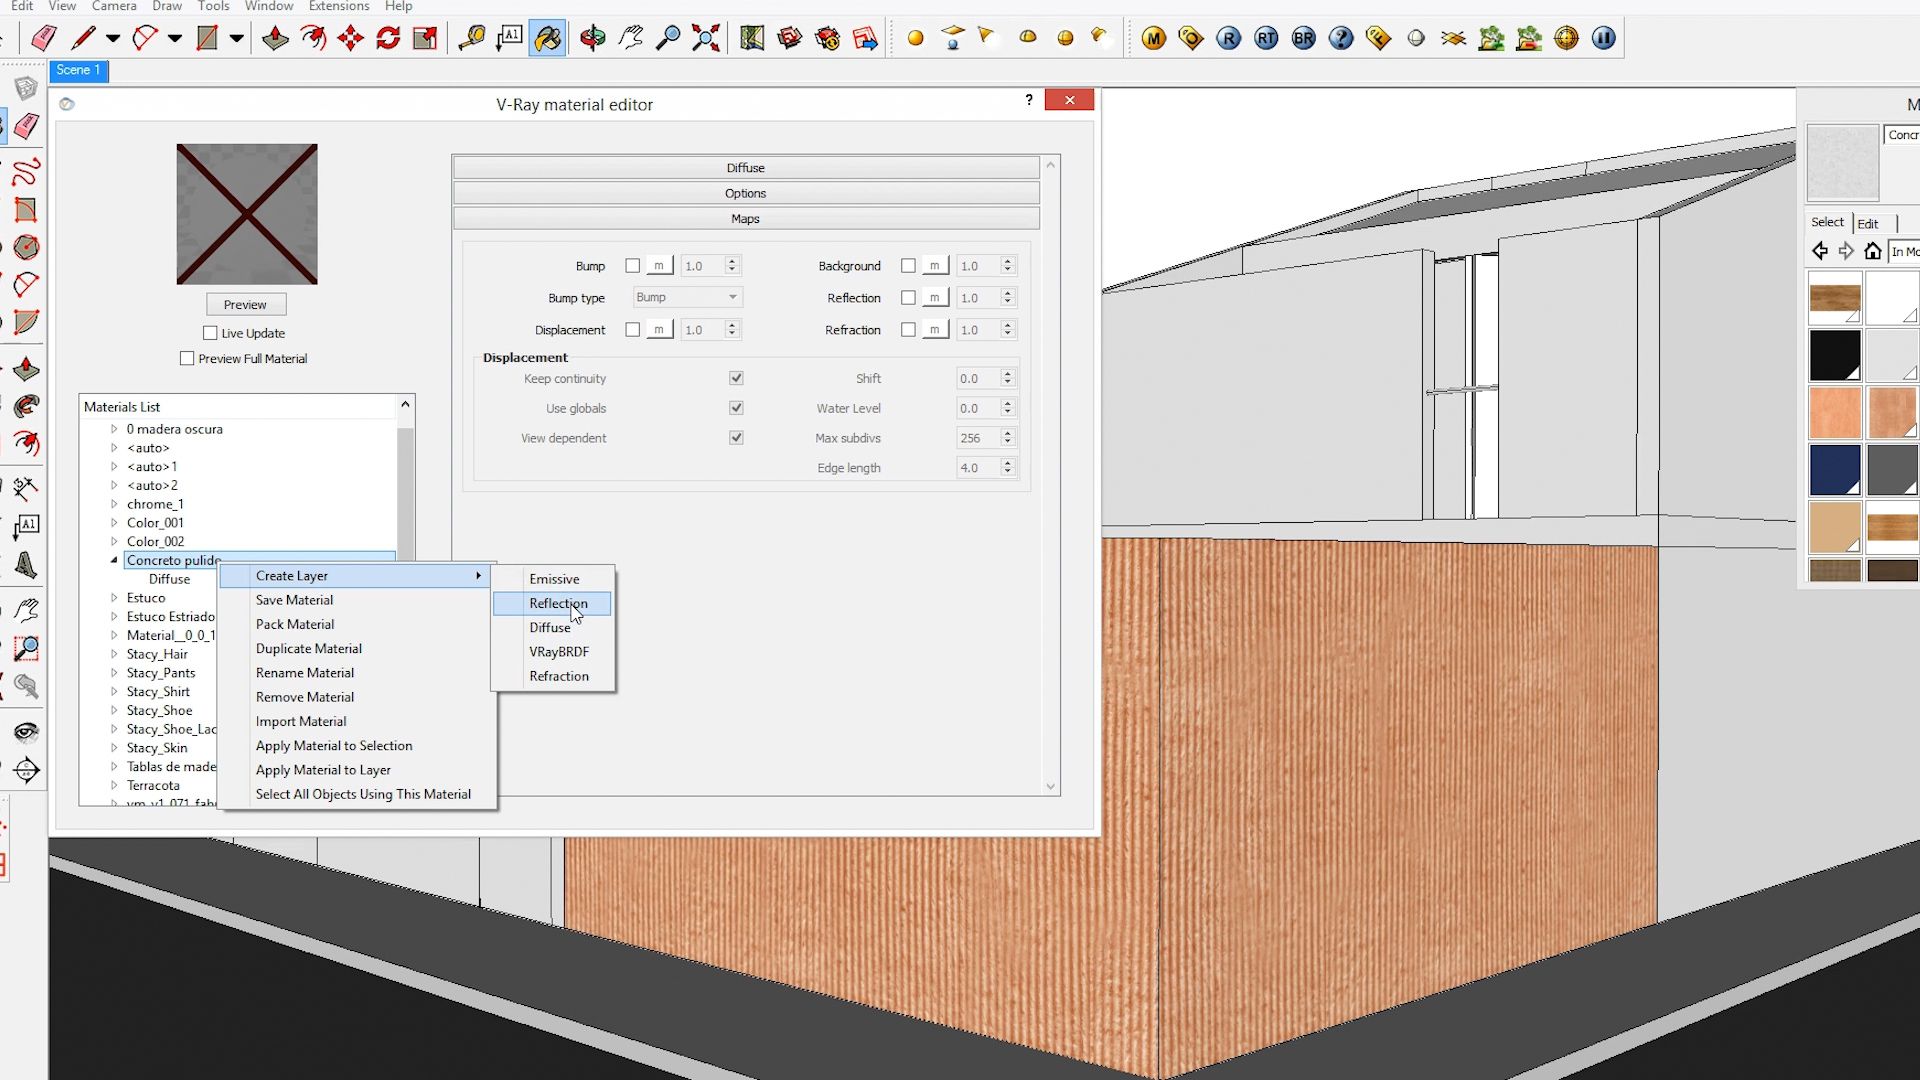
Task: Collapse the Concreto pulido material node
Action: 114,560
